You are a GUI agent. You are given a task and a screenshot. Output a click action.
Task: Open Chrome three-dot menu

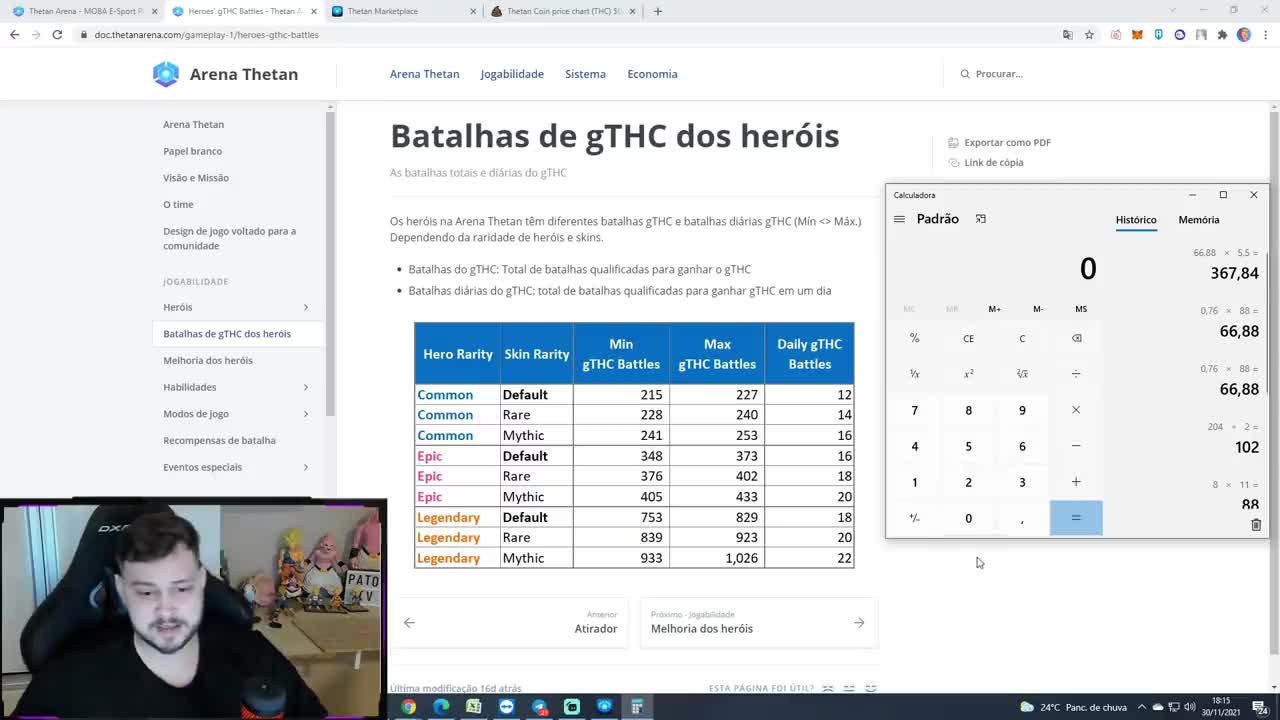pyautogui.click(x=1265, y=35)
